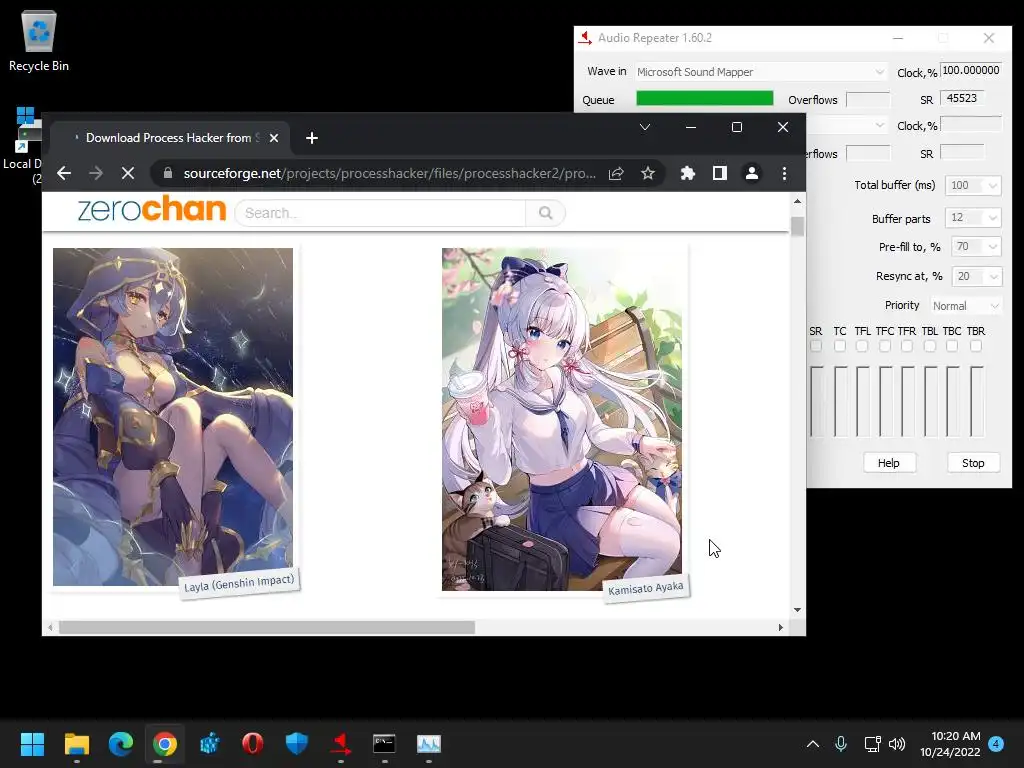Toggle the Chrome side panel icon
Viewport: 1024px width, 768px height.
720,173
